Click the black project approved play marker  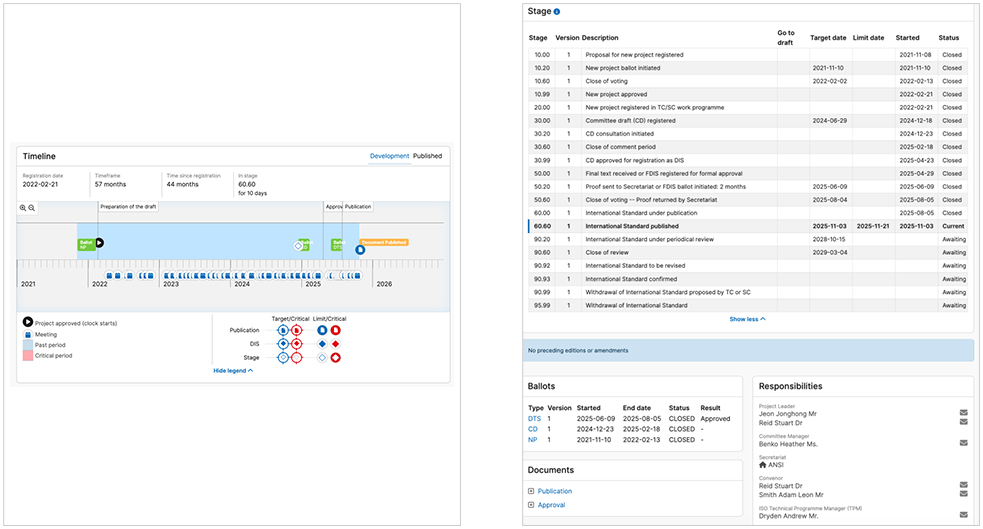click(x=99, y=243)
